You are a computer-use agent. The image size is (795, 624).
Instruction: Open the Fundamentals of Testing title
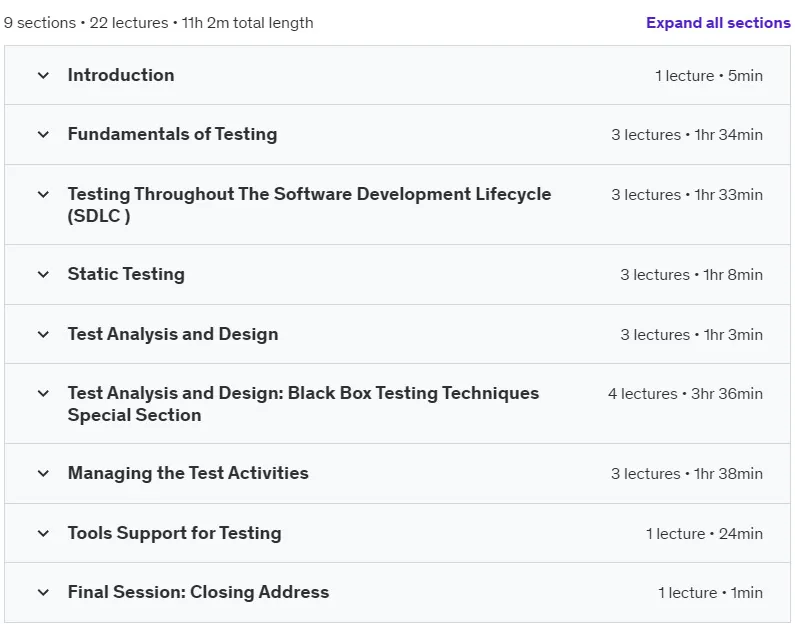point(172,134)
